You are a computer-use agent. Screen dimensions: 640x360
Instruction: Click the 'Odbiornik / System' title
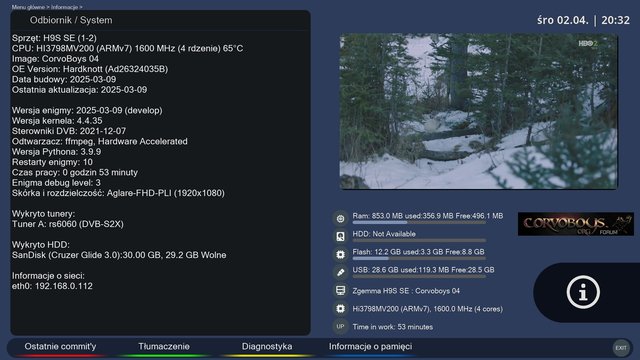(x=71, y=20)
